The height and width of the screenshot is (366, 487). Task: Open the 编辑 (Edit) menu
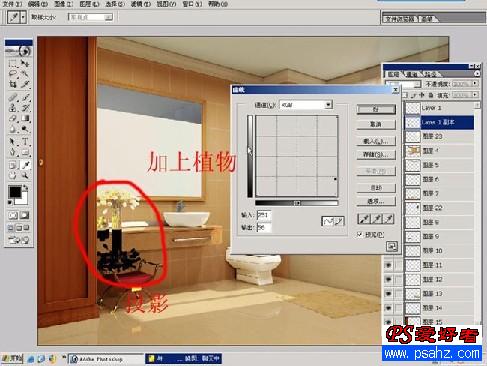(38, 4)
